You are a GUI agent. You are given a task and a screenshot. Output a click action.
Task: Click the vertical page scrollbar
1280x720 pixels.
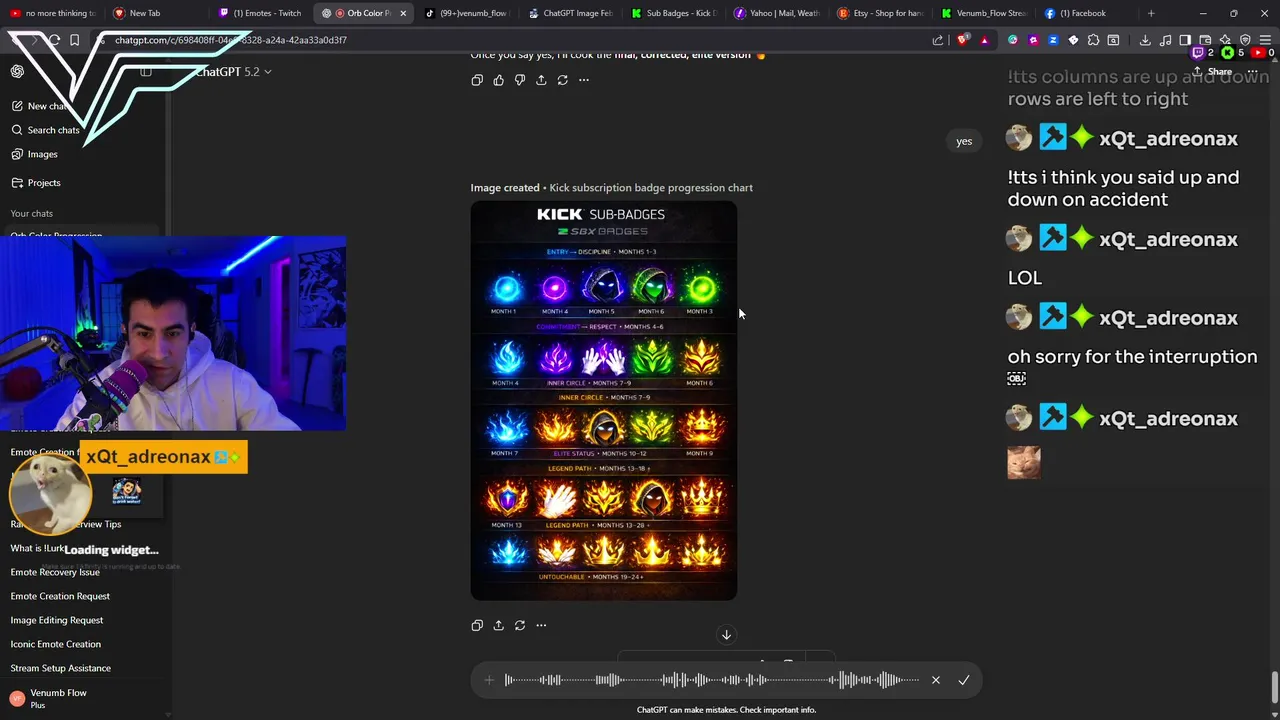pos(1274,688)
